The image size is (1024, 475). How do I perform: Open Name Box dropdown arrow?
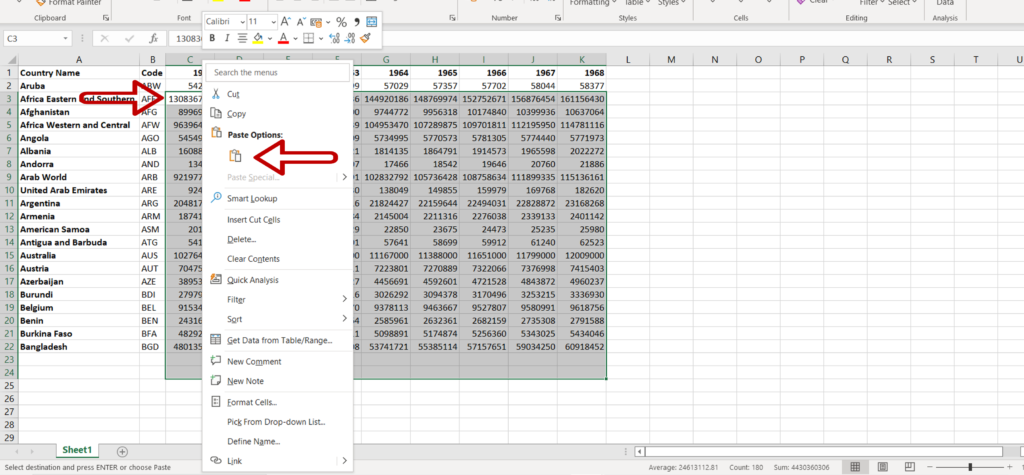pyautogui.click(x=65, y=39)
